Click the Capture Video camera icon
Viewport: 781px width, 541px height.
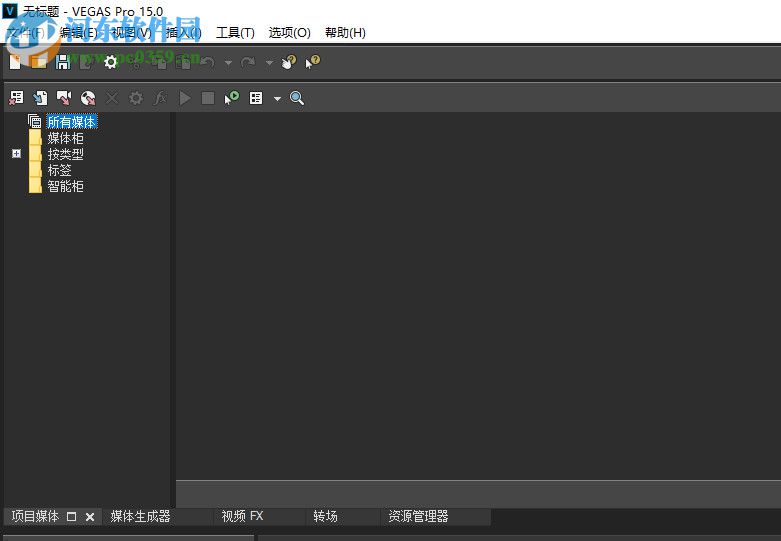coord(64,98)
